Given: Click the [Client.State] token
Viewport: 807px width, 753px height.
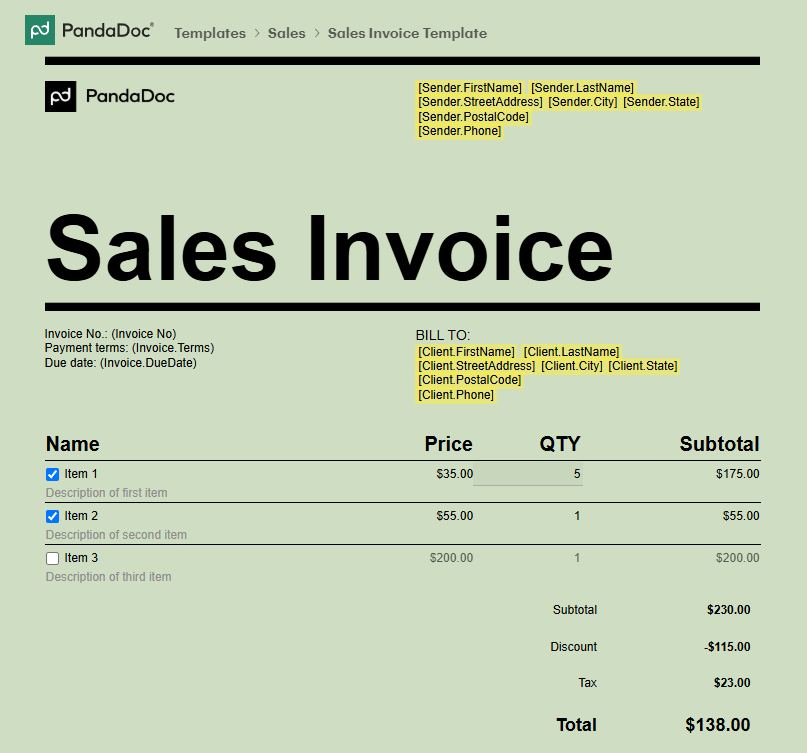Looking at the screenshot, I should [x=643, y=366].
